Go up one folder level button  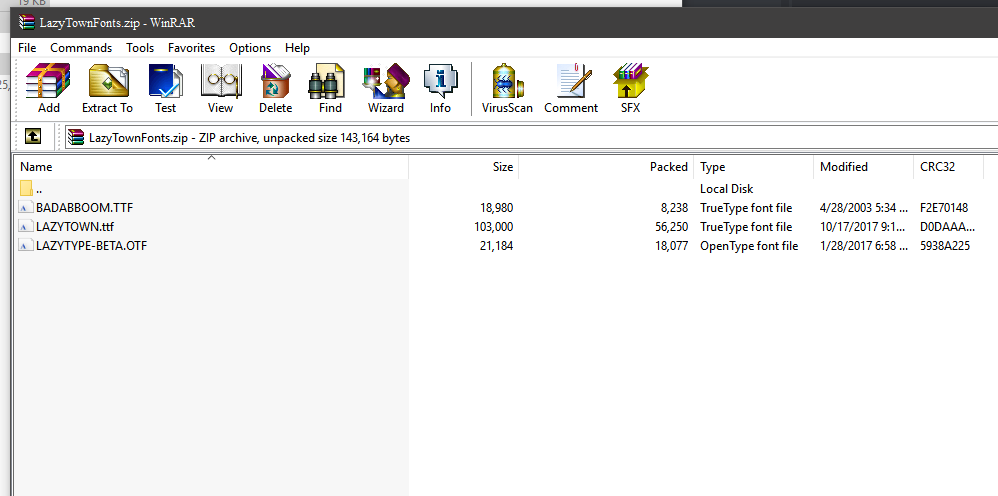point(33,137)
